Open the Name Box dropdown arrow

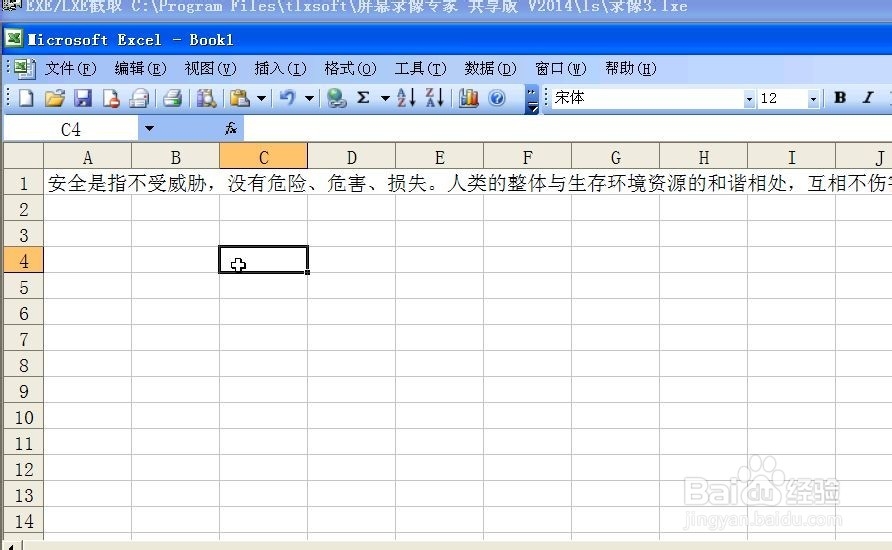pos(149,129)
